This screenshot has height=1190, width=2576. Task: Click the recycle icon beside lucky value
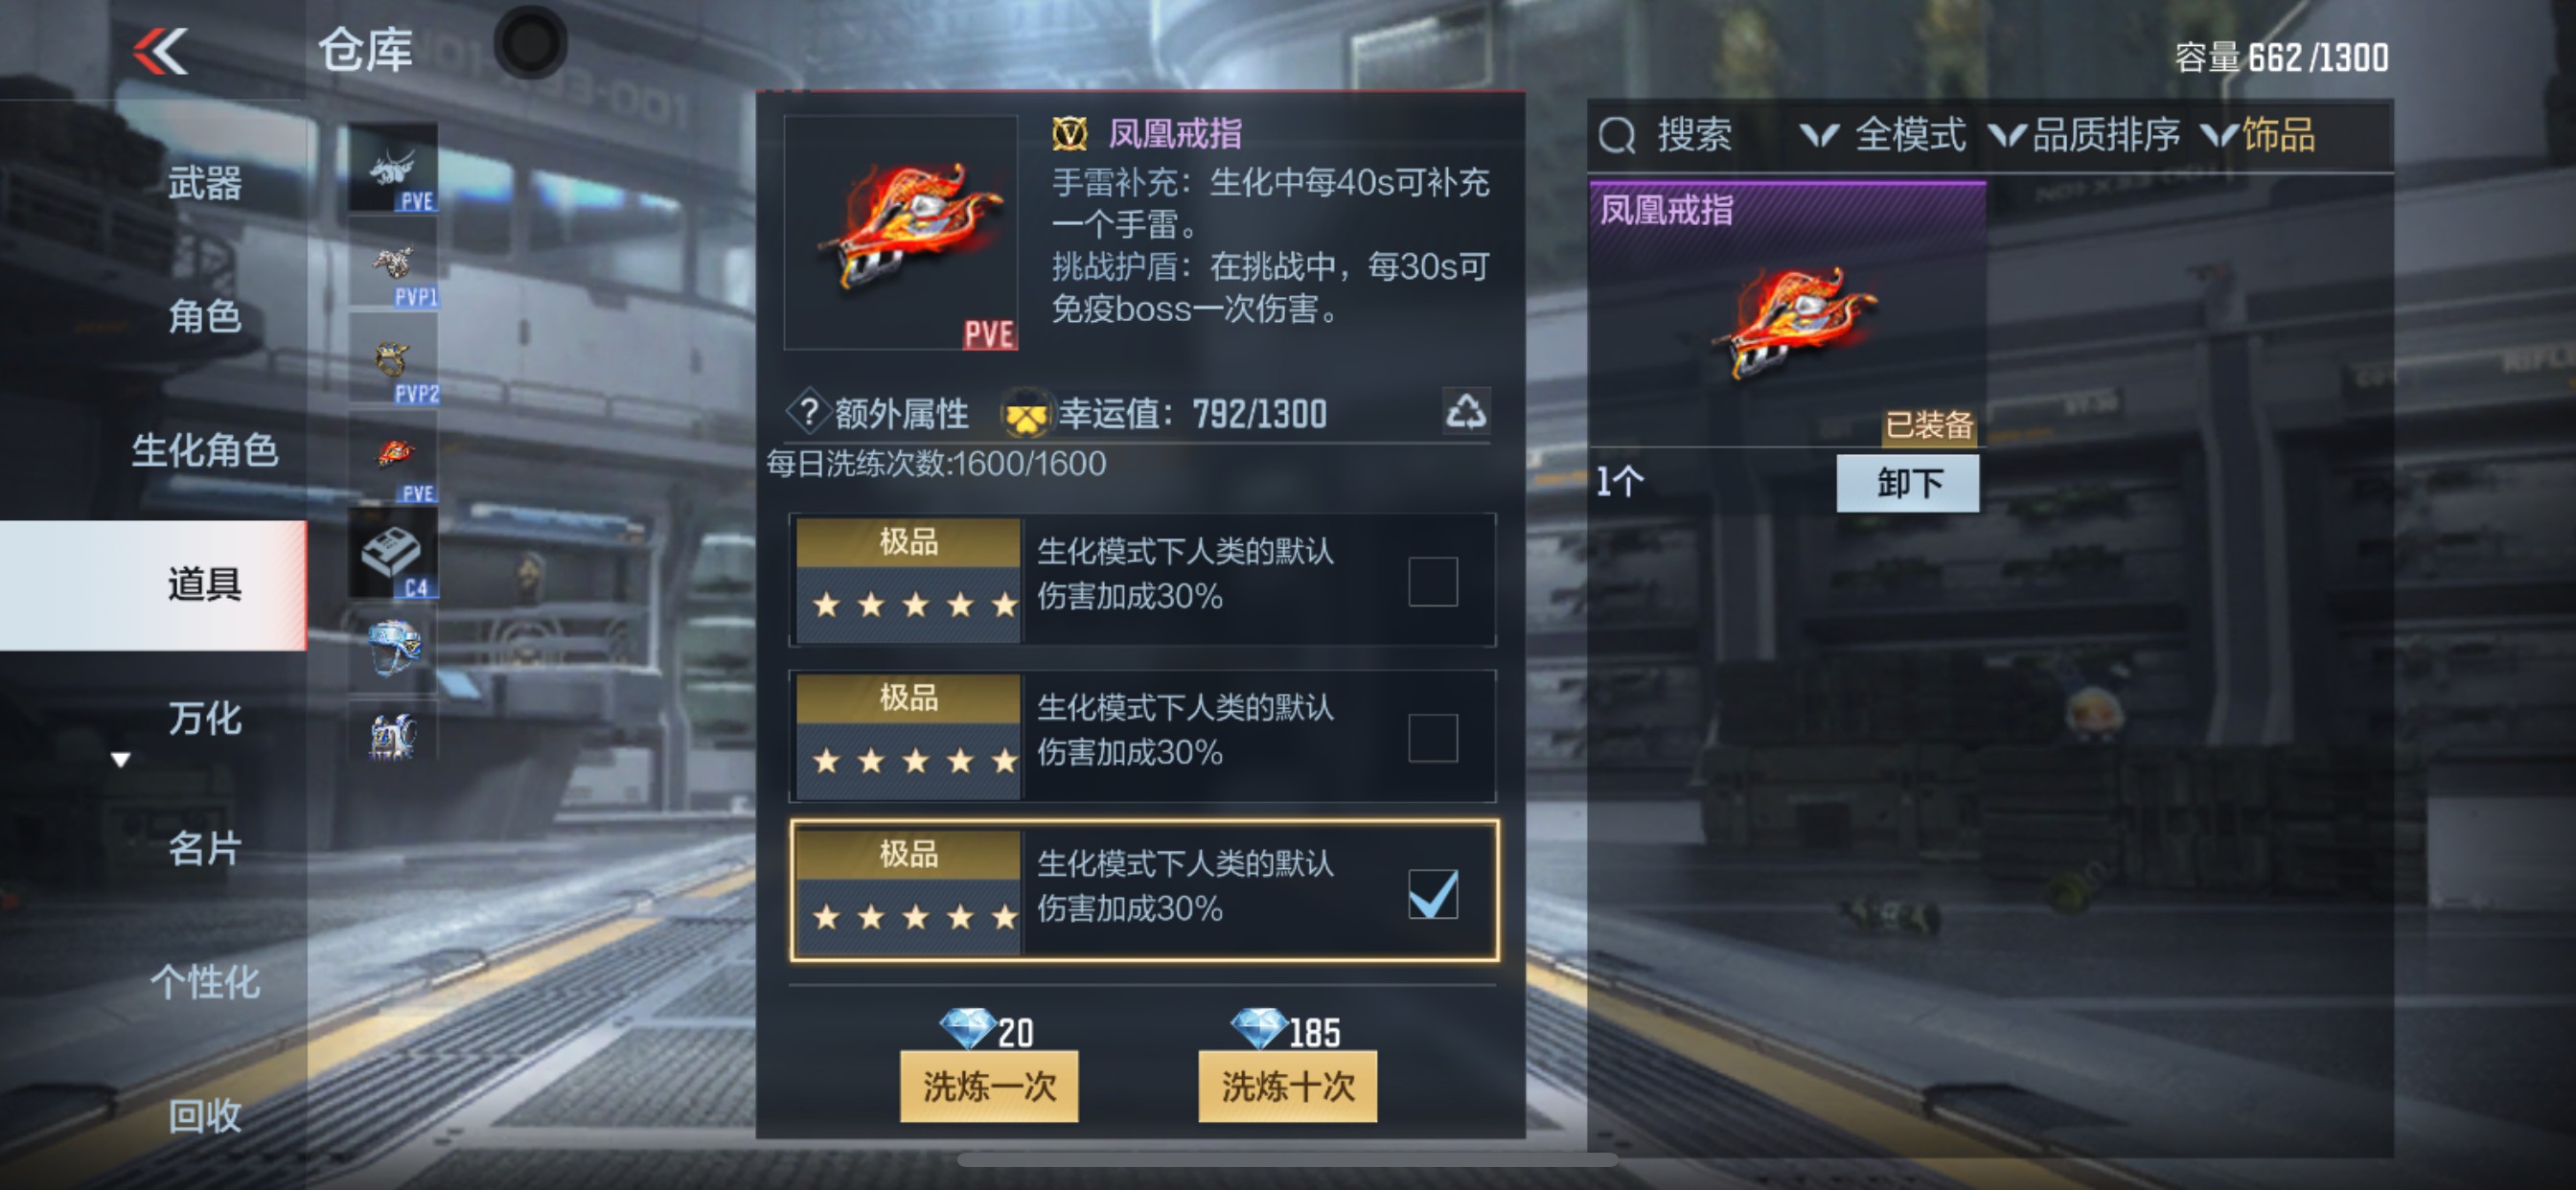tap(1465, 411)
